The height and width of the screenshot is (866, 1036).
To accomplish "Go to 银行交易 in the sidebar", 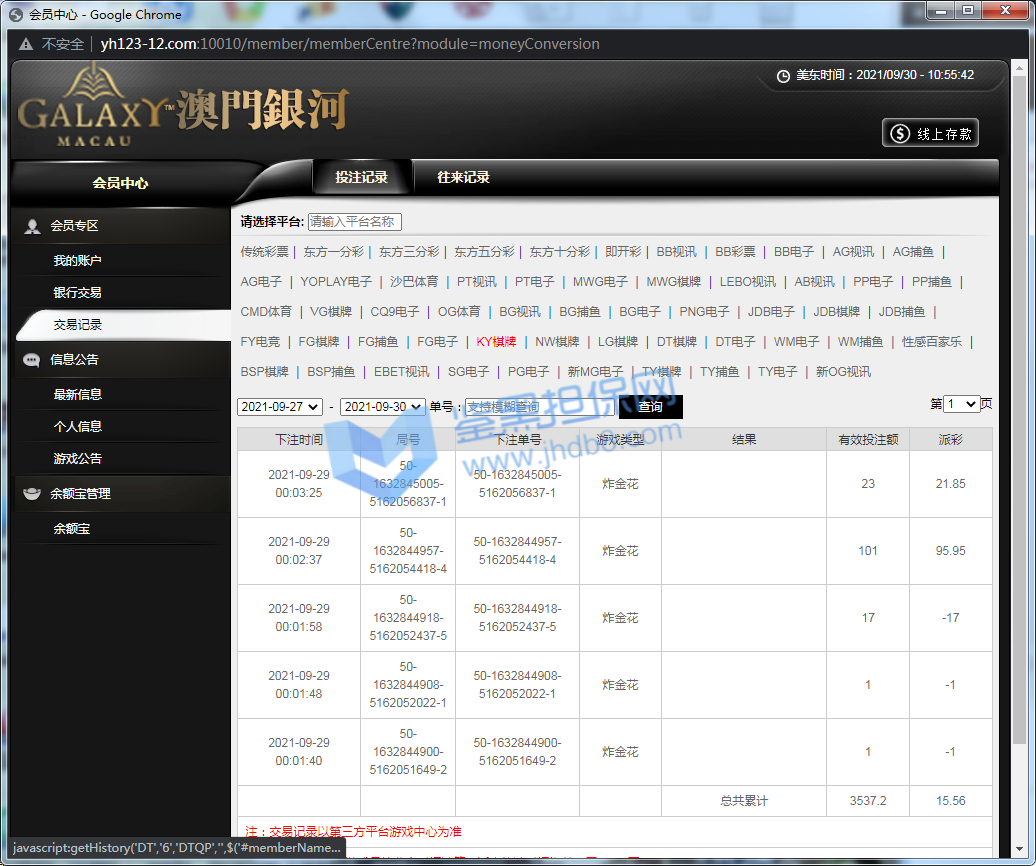I will [x=77, y=293].
